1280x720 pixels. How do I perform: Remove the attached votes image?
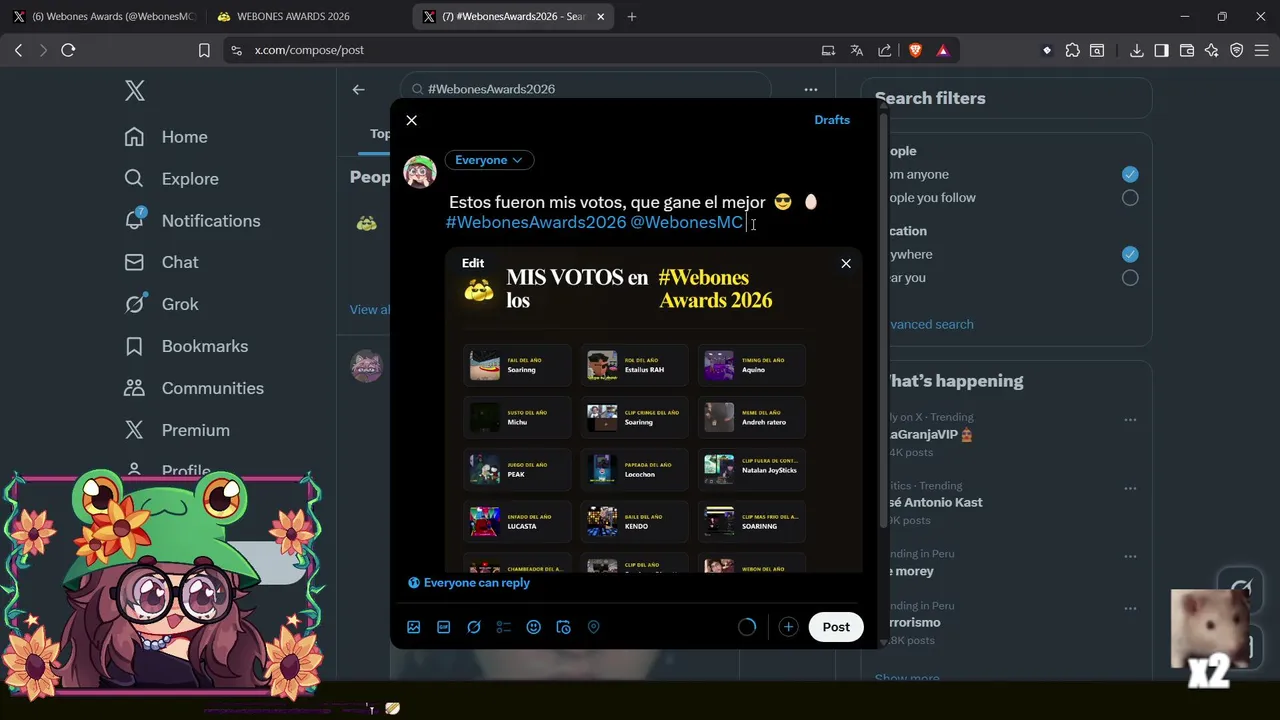846,263
